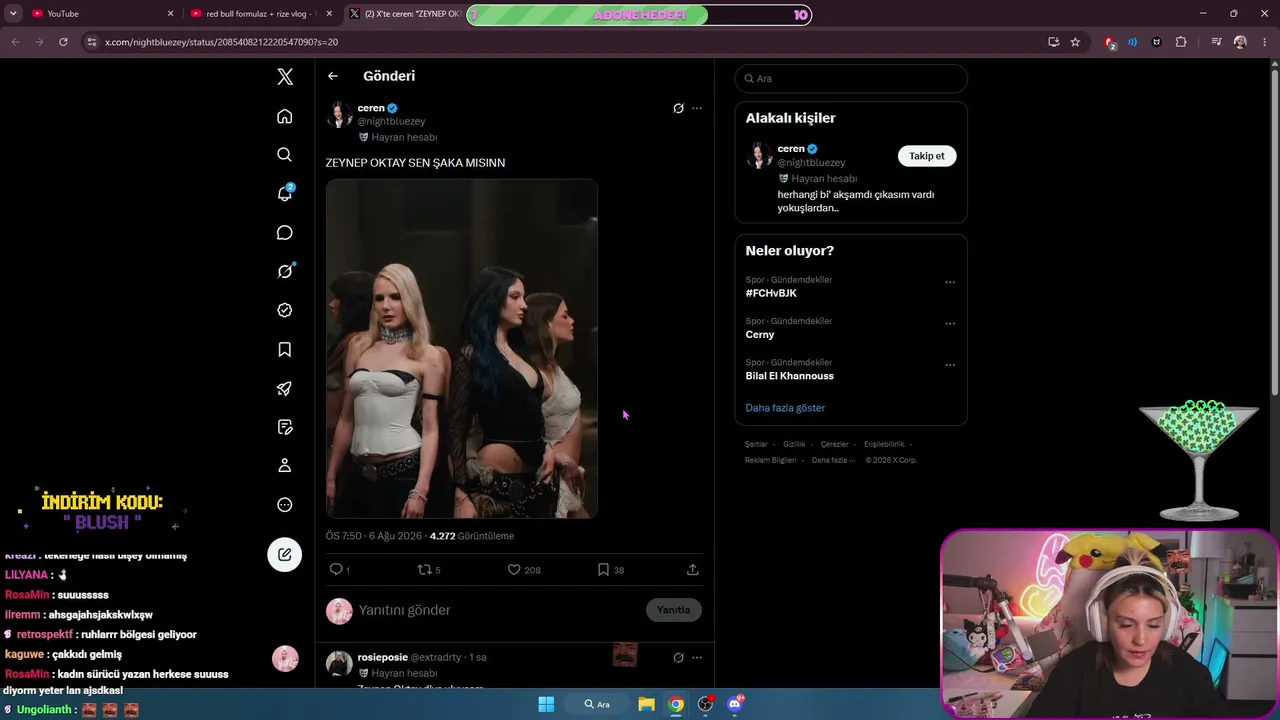Screen dimensions: 1280x720
Task: Open Discord from the taskbar
Action: click(x=735, y=704)
